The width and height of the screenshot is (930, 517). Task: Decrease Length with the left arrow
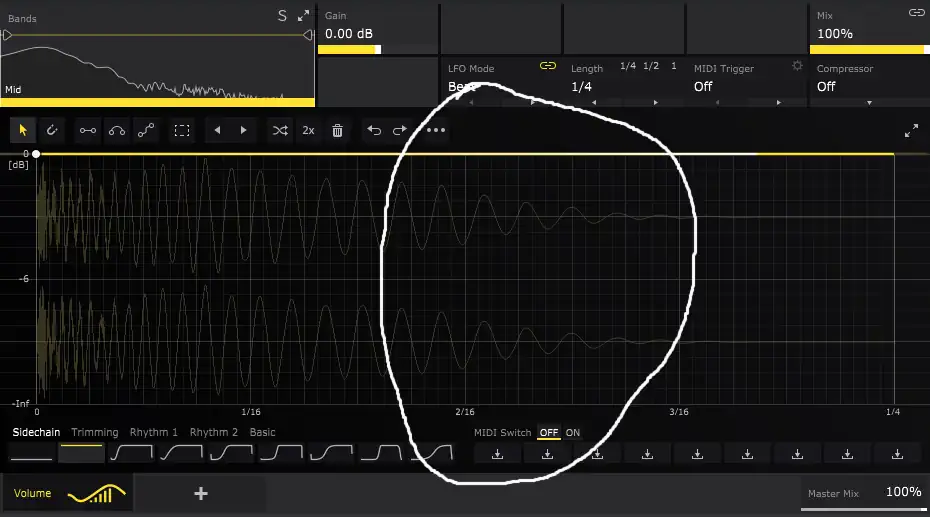[594, 103]
